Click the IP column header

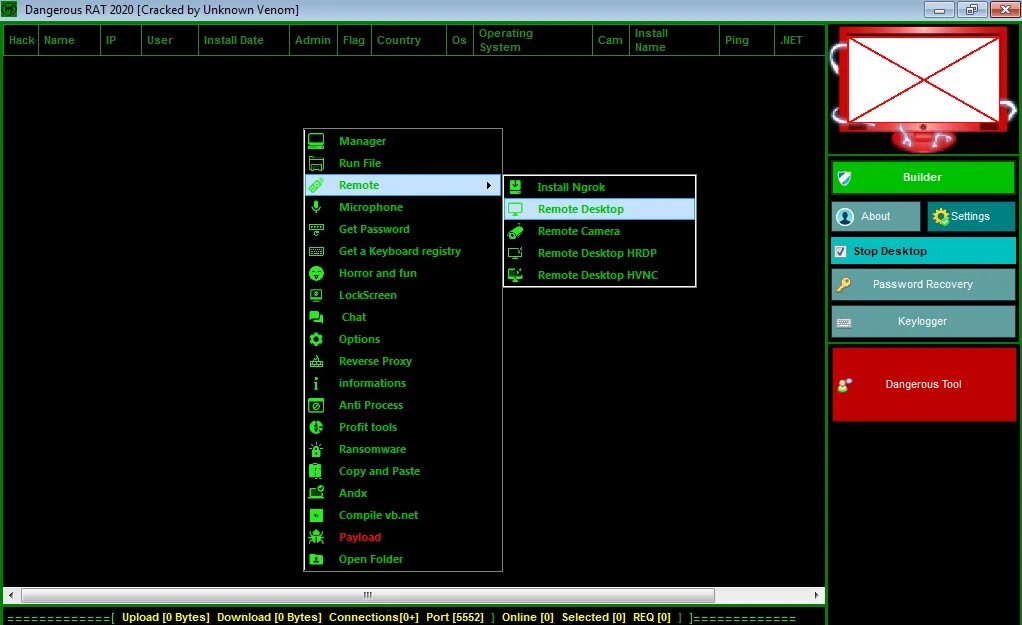coord(121,40)
